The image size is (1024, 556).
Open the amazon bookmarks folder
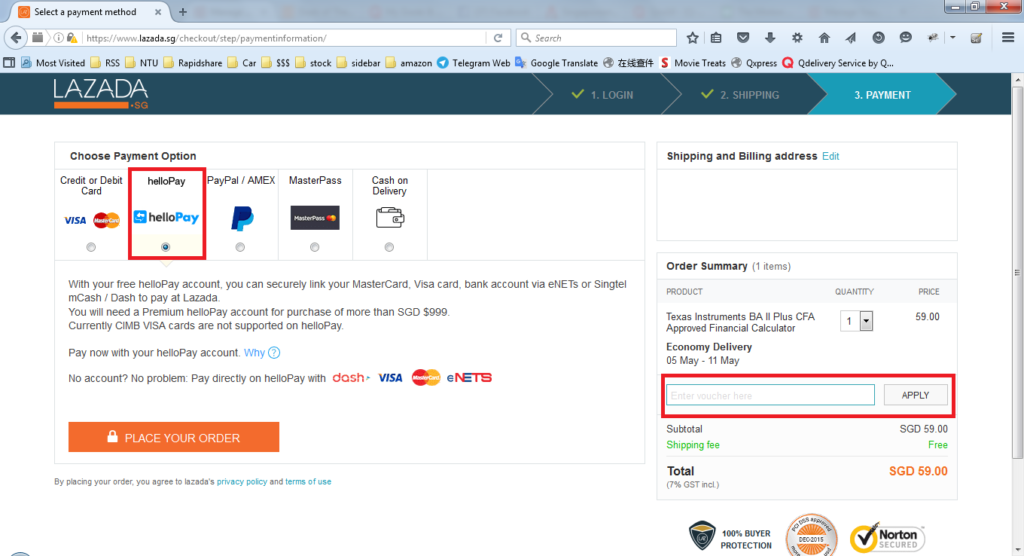[409, 63]
